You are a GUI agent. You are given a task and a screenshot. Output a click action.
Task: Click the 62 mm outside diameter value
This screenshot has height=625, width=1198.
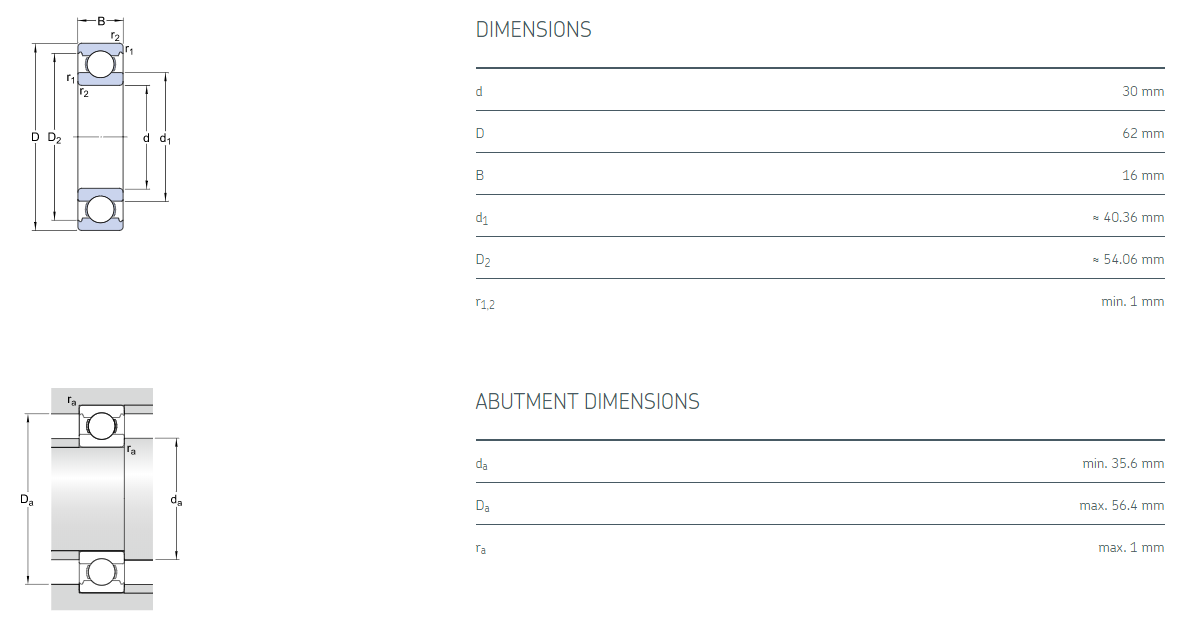coord(1143,133)
